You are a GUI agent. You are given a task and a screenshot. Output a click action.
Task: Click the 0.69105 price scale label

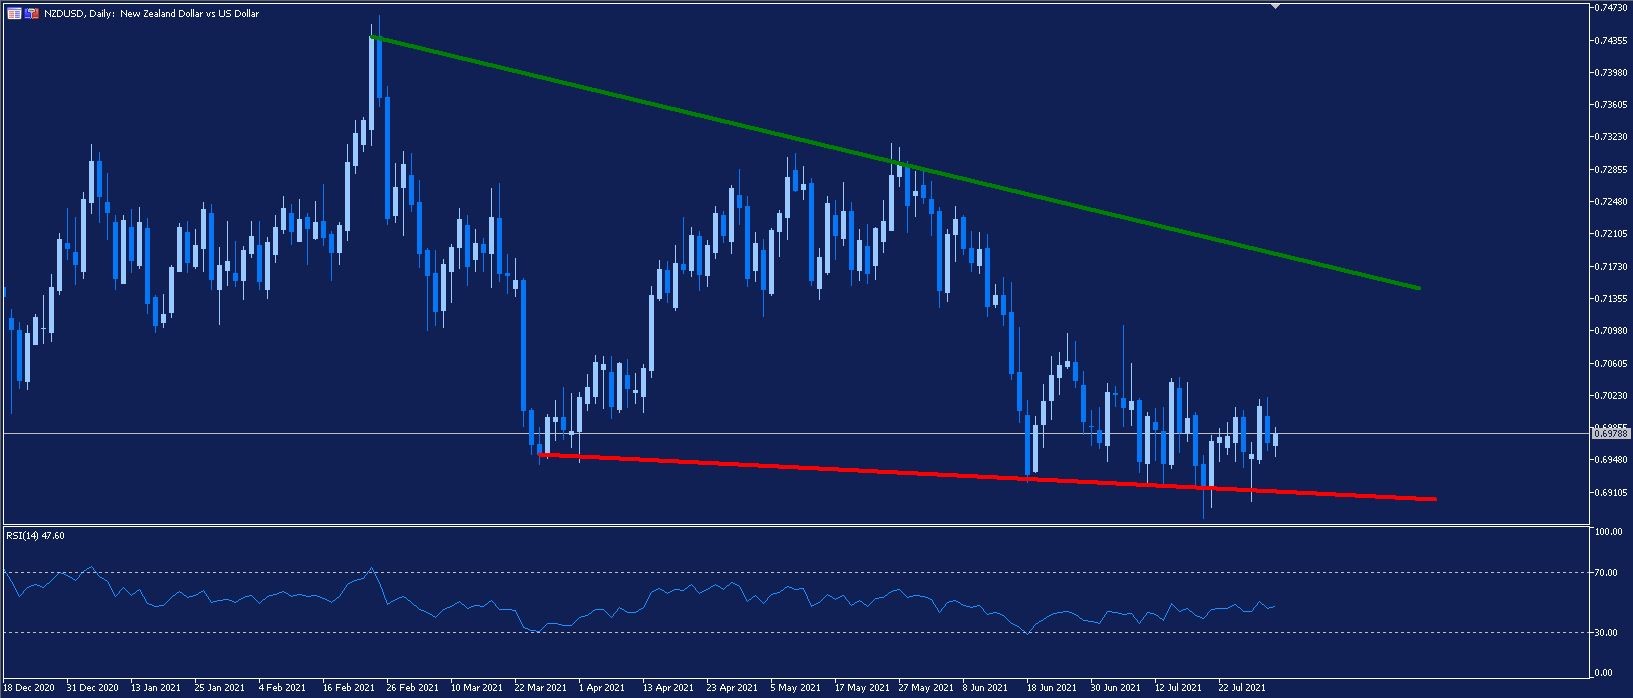(1610, 493)
